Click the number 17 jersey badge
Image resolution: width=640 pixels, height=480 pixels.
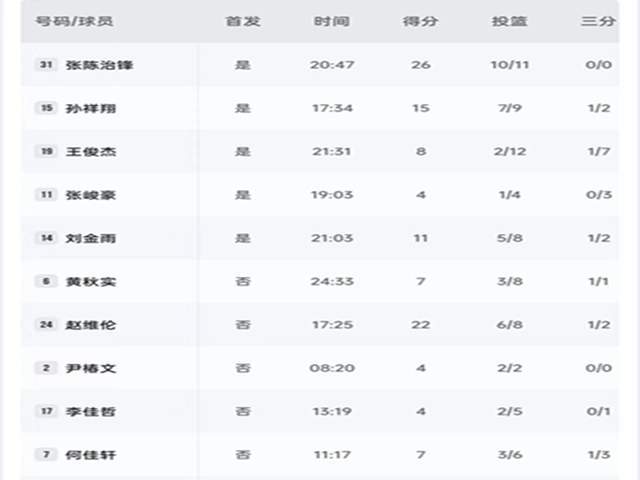tap(45, 411)
